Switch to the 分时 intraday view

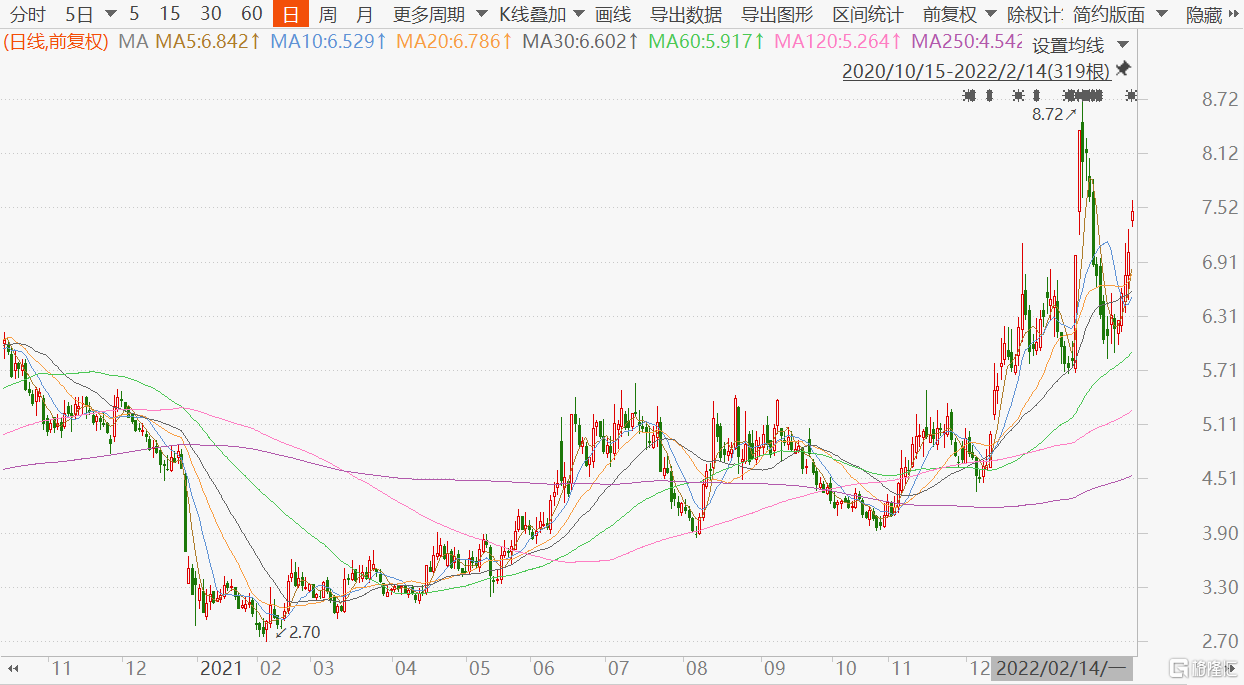click(28, 14)
